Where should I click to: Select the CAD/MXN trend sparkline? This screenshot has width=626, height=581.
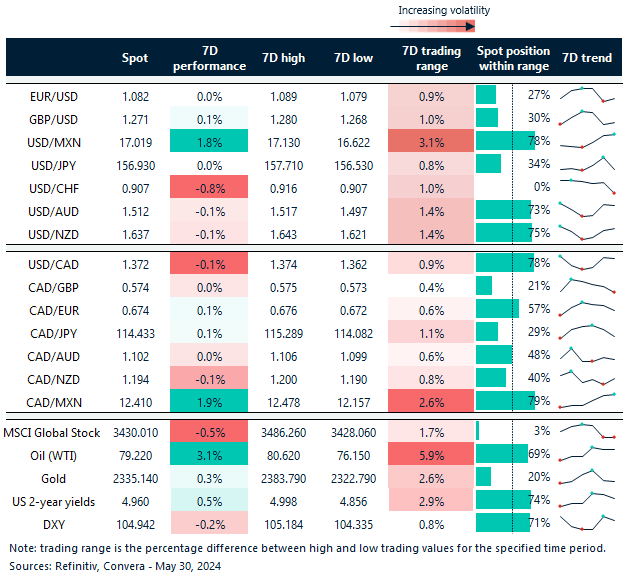(x=587, y=402)
